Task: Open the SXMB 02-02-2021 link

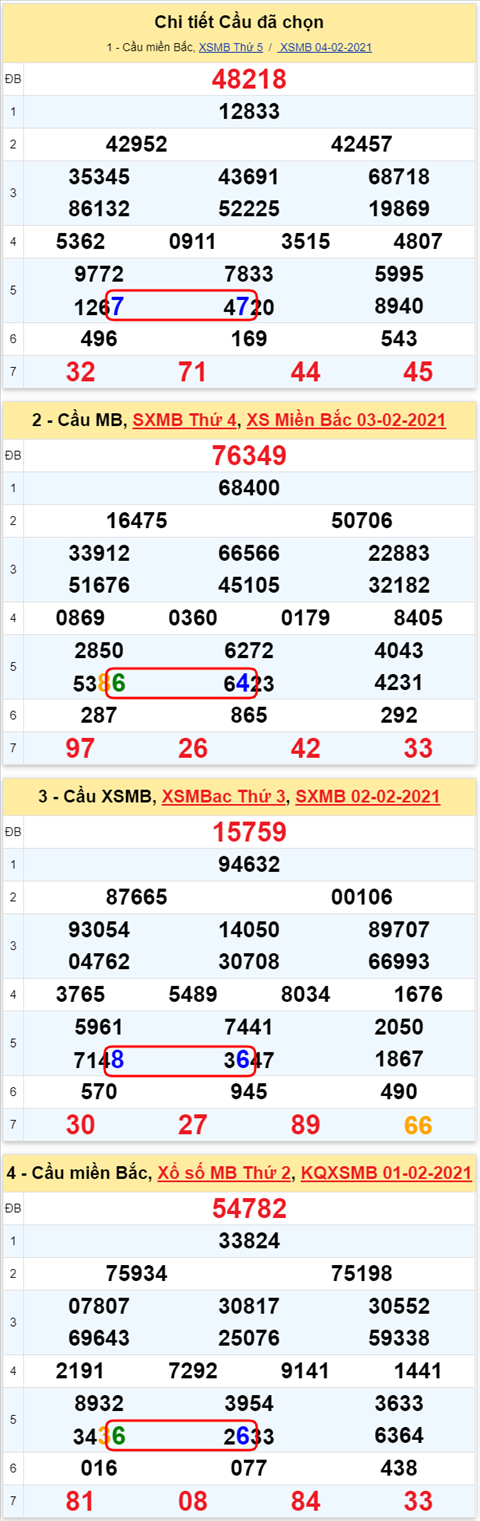Action: pos(368,796)
